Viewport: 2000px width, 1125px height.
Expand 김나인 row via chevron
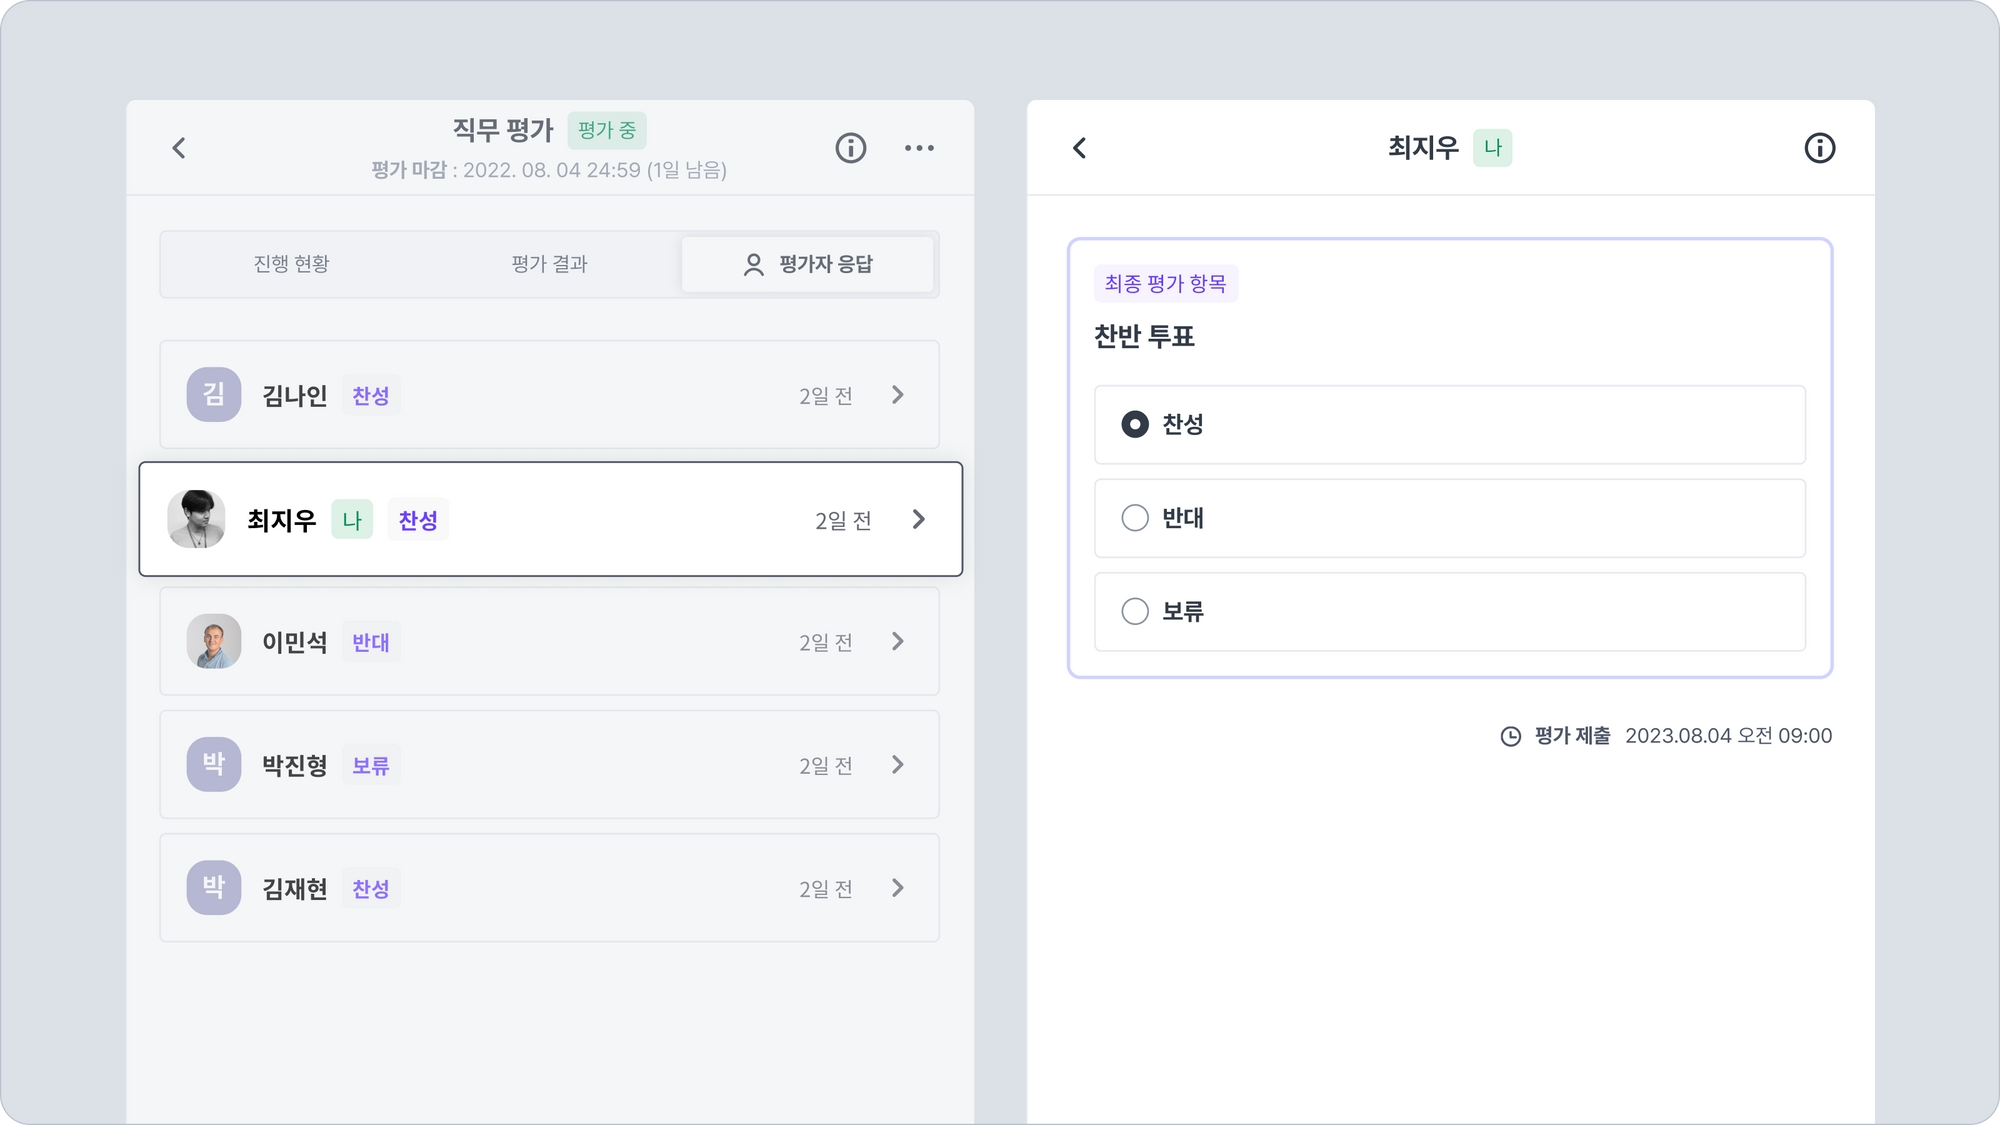[897, 395]
